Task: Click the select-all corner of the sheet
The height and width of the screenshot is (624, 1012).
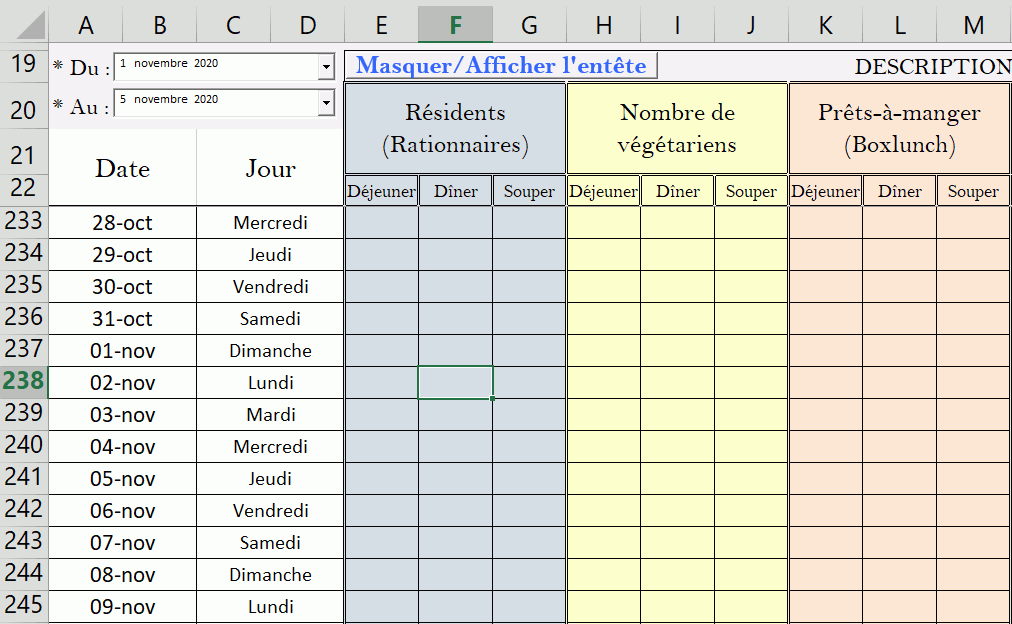Action: tap(23, 25)
